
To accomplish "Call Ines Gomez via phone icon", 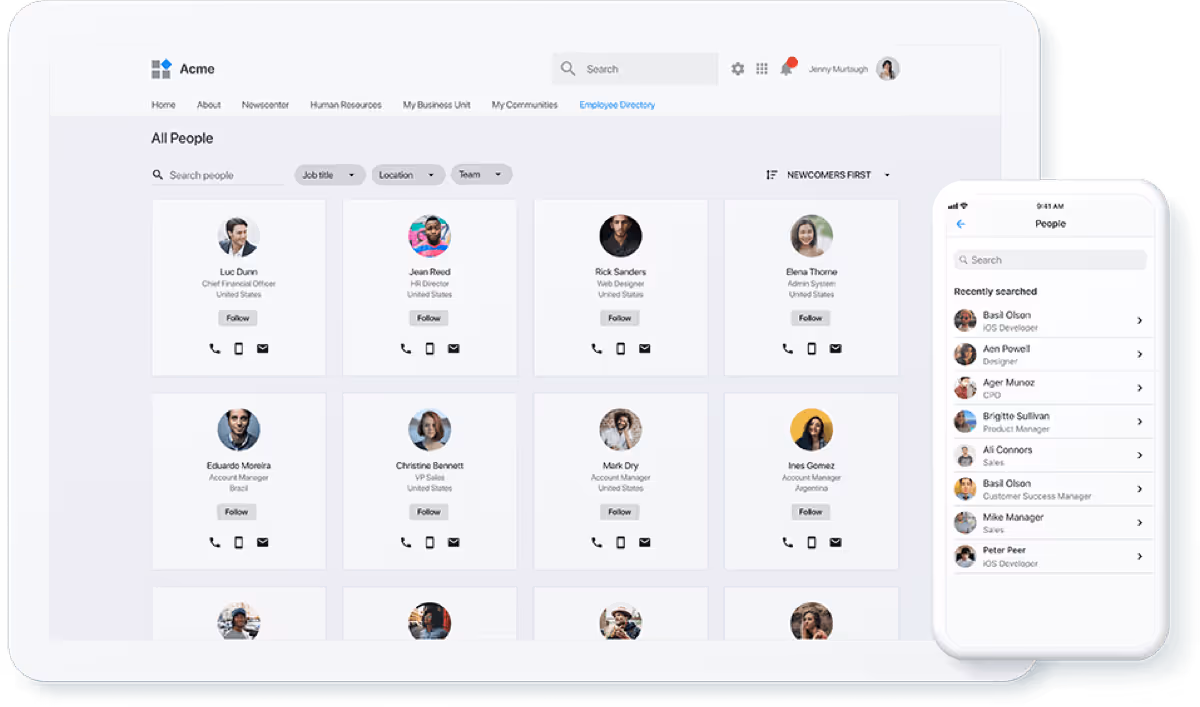I will click(788, 543).
